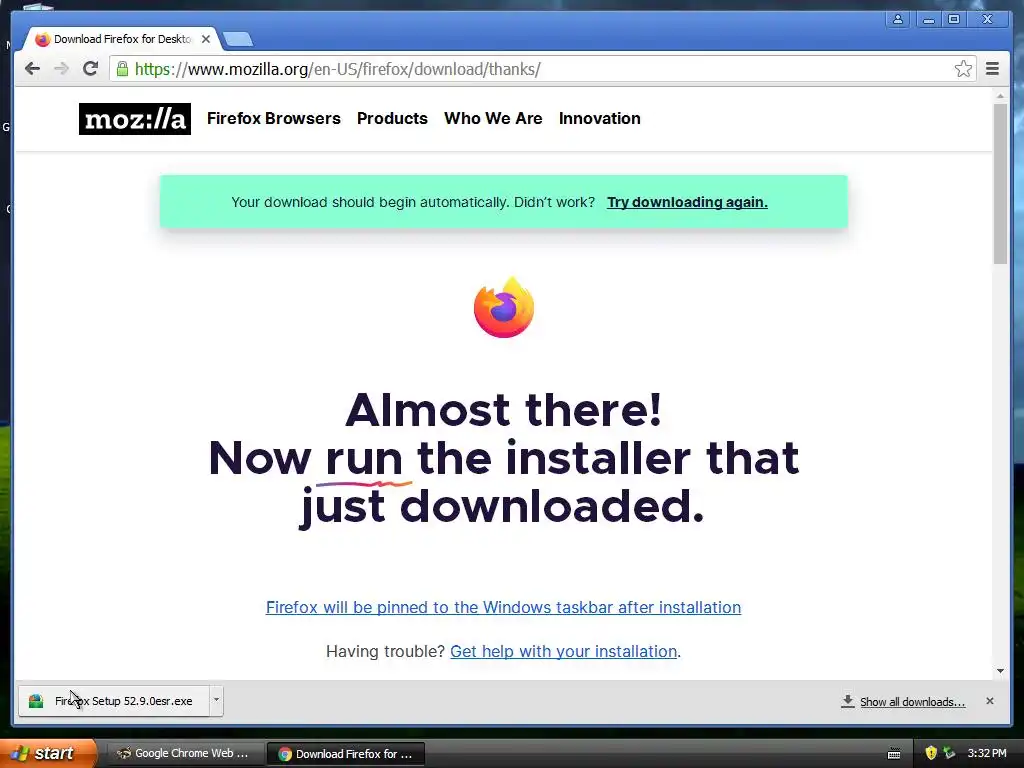Viewport: 1024px width, 768px height.
Task: Reload the page with refresh icon
Action: (x=91, y=69)
